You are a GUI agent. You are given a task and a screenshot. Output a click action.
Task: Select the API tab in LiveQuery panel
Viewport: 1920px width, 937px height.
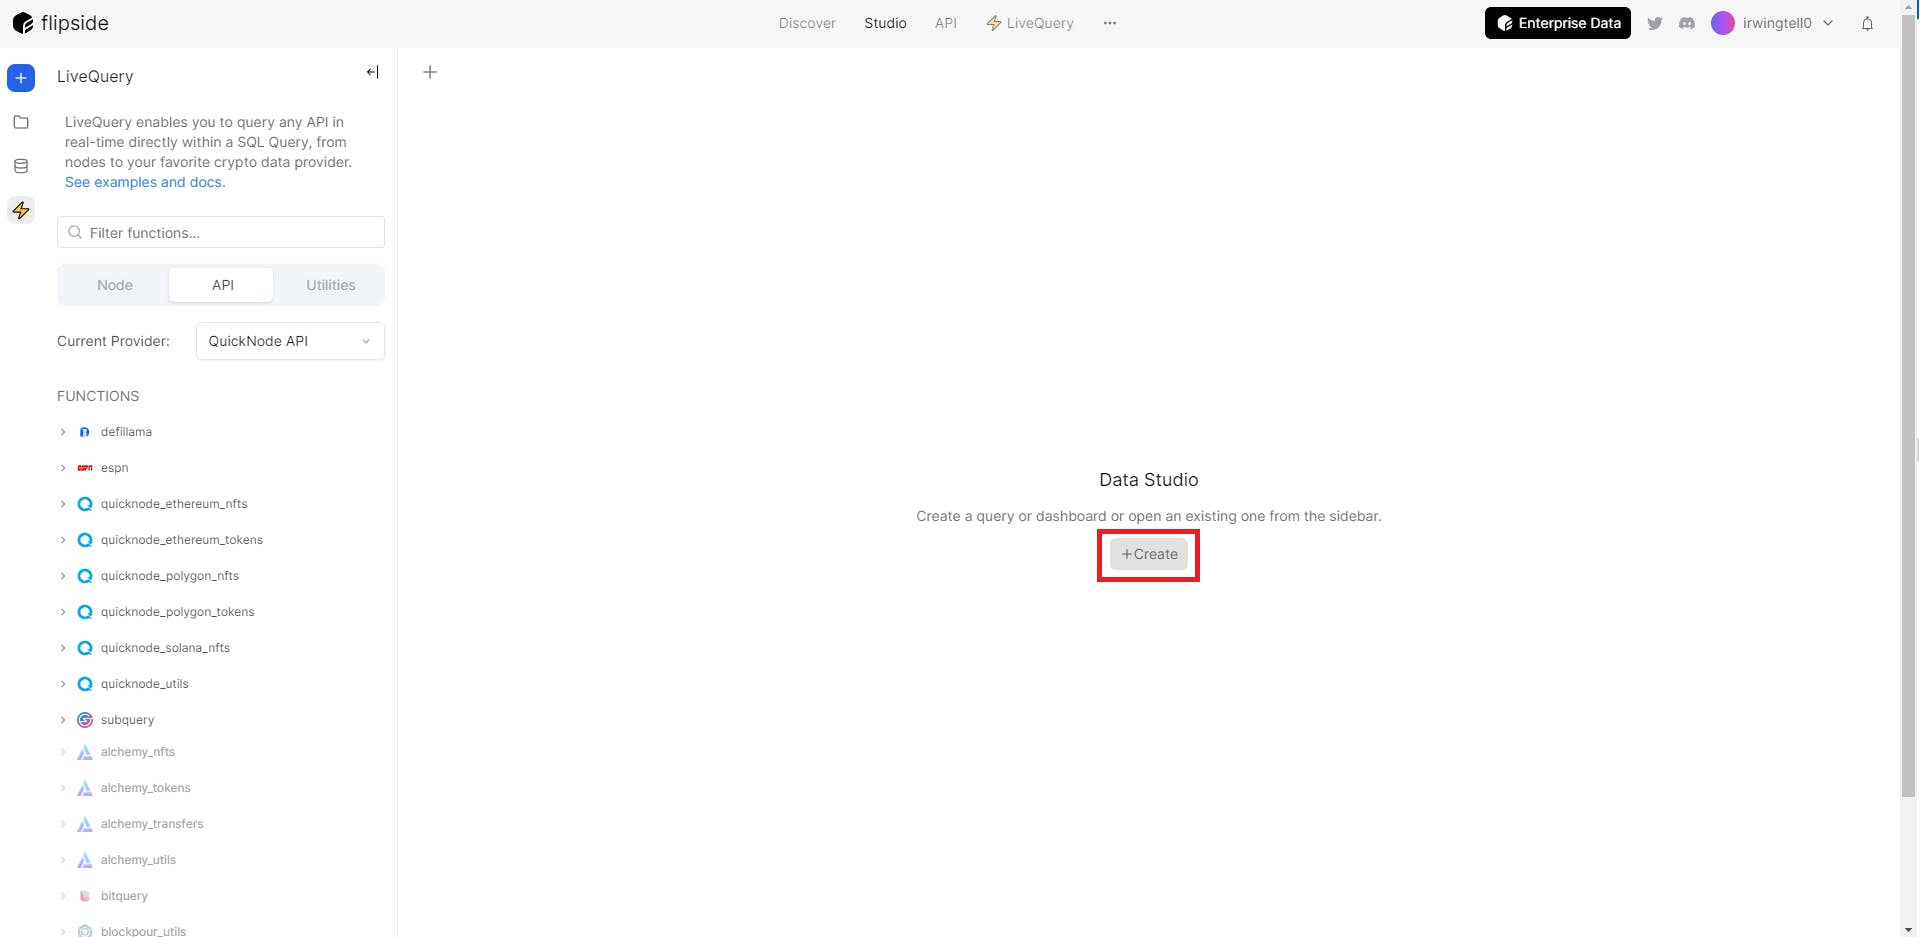click(222, 285)
